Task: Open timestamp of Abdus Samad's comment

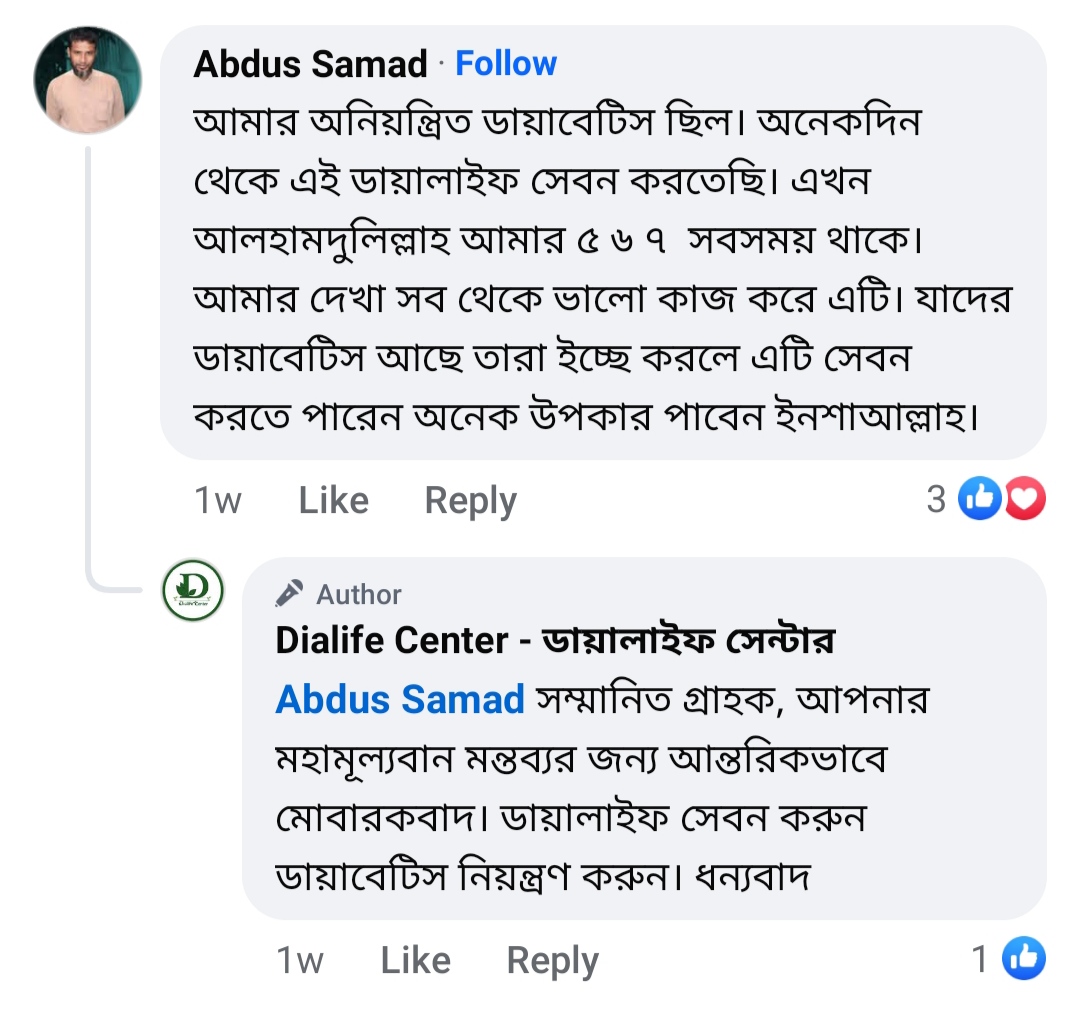Action: tap(217, 500)
